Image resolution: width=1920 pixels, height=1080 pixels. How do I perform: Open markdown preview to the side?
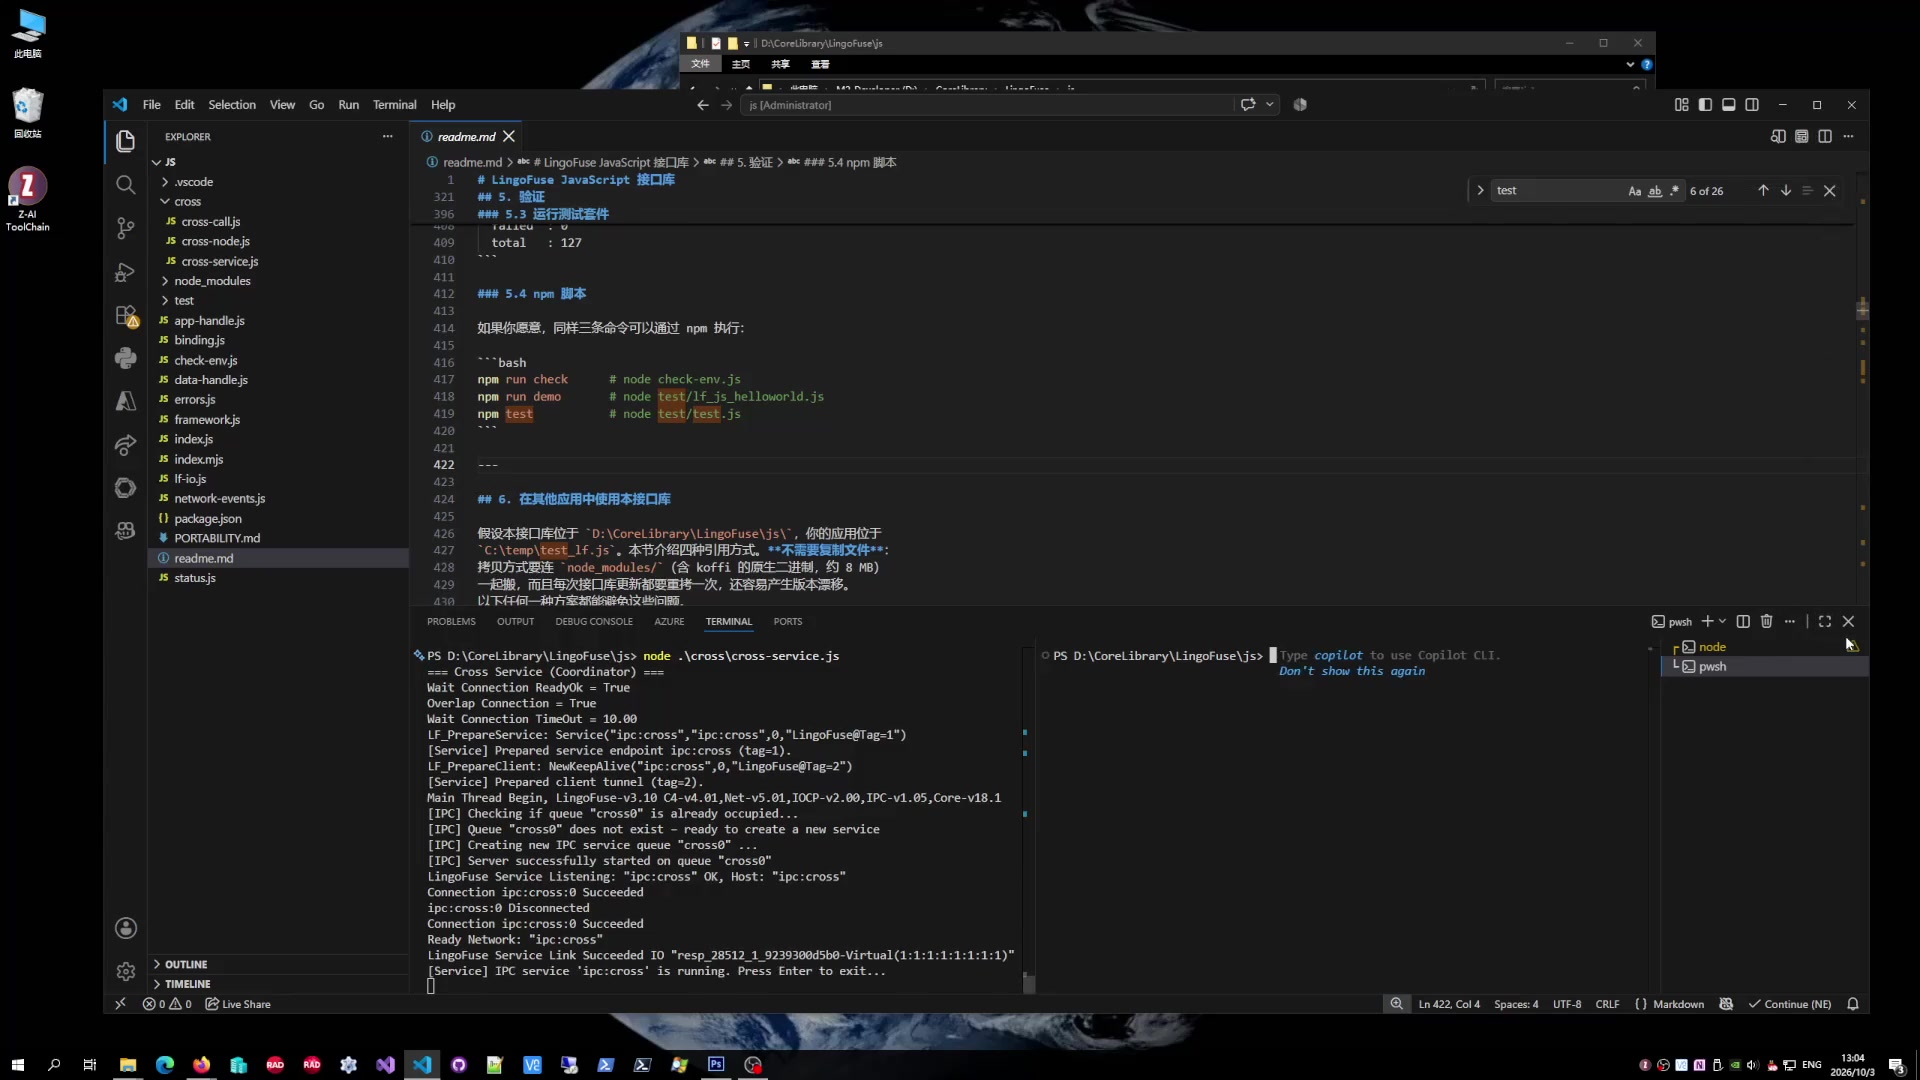[1778, 136]
